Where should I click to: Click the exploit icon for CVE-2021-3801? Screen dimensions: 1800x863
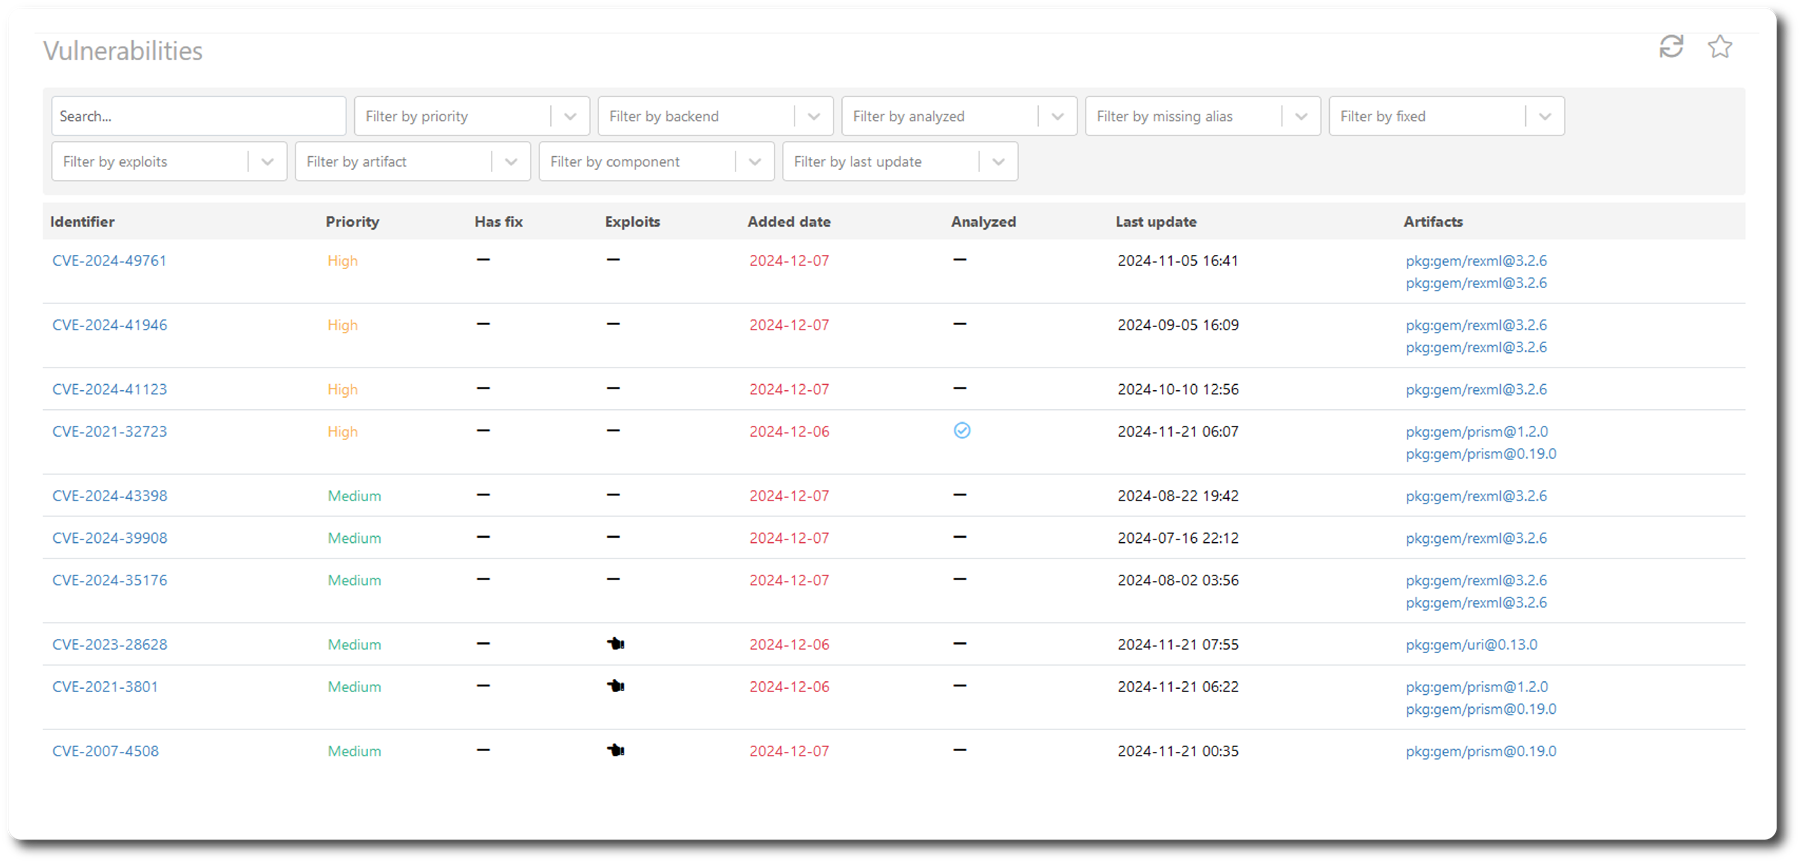[616, 686]
